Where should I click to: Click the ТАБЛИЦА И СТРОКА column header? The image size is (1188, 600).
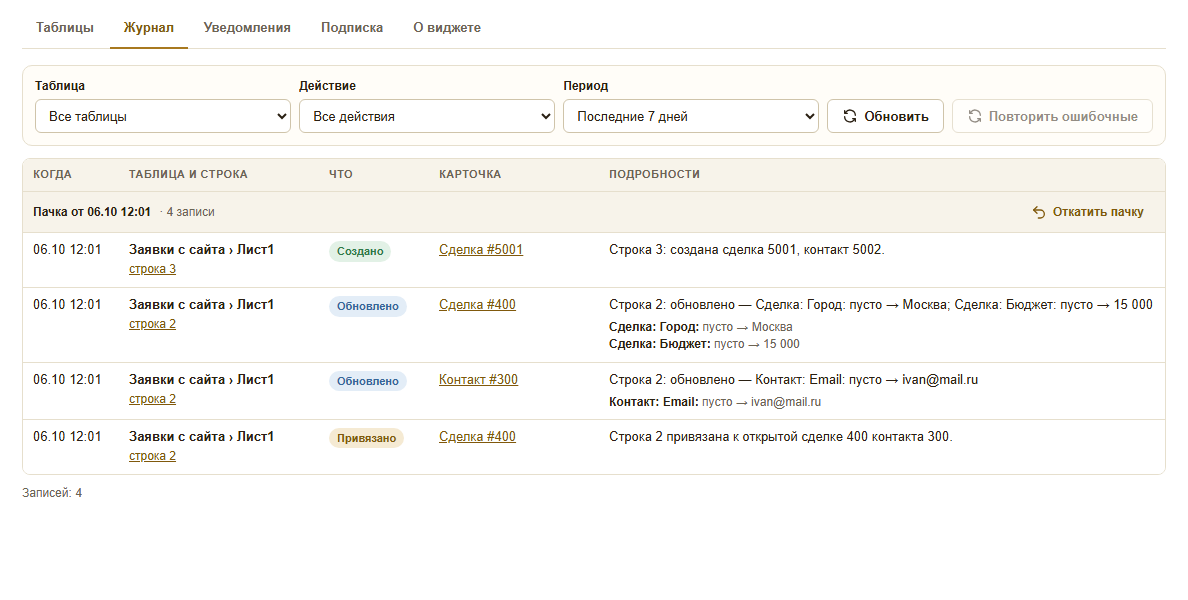click(188, 174)
